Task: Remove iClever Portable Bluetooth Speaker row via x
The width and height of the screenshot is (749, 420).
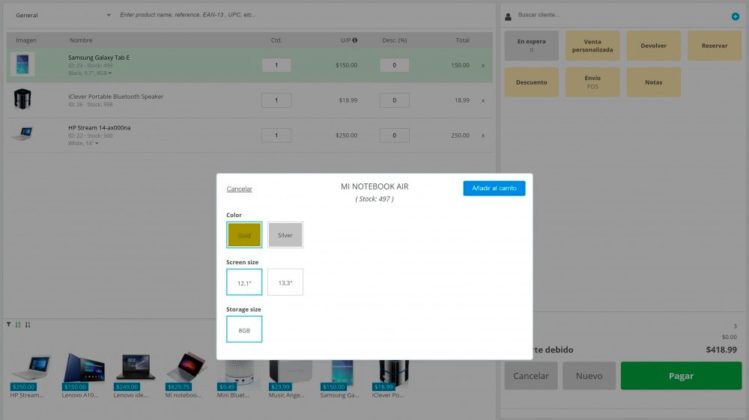Action: [483, 100]
